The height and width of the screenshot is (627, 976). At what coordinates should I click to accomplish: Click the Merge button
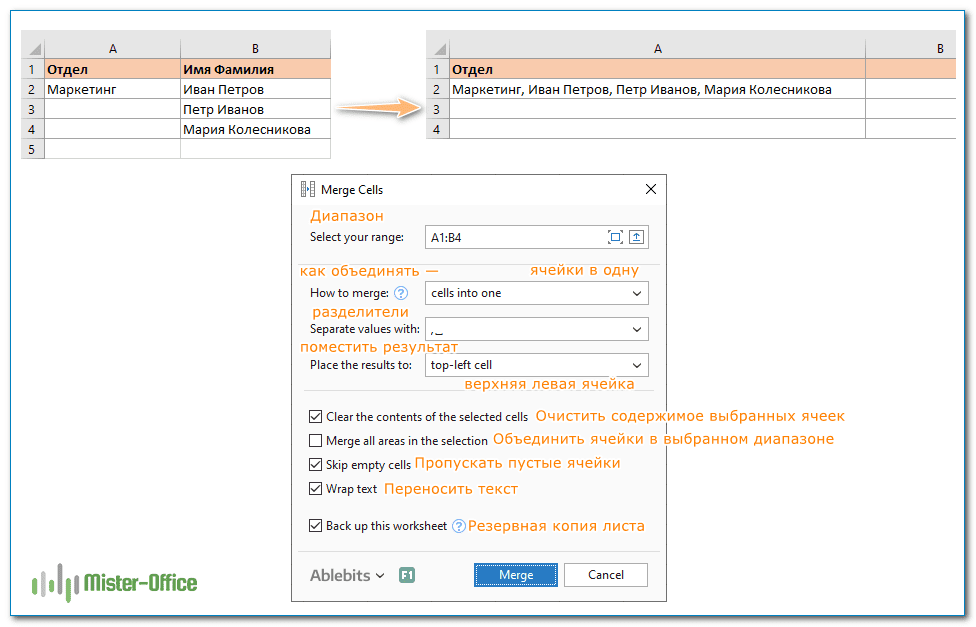click(515, 575)
